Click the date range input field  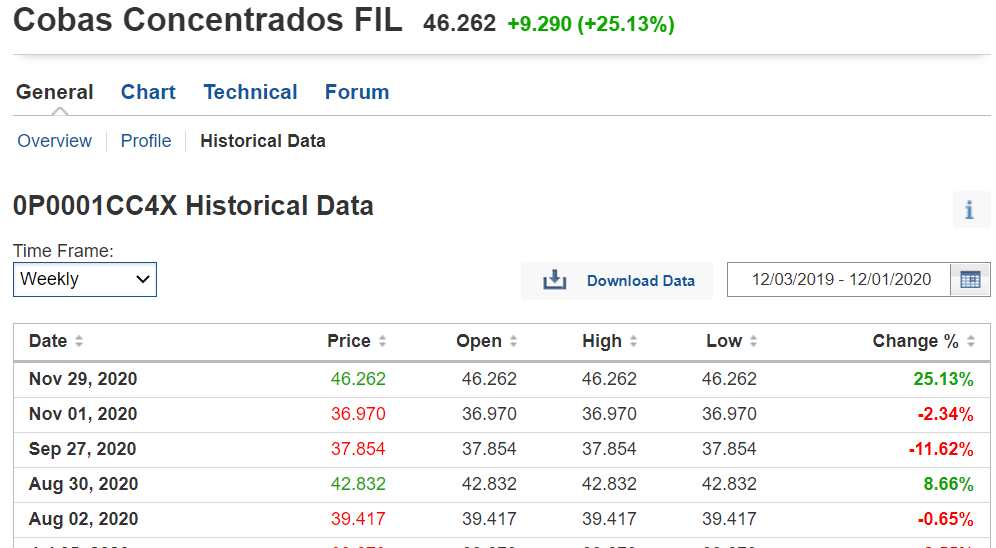[x=841, y=280]
